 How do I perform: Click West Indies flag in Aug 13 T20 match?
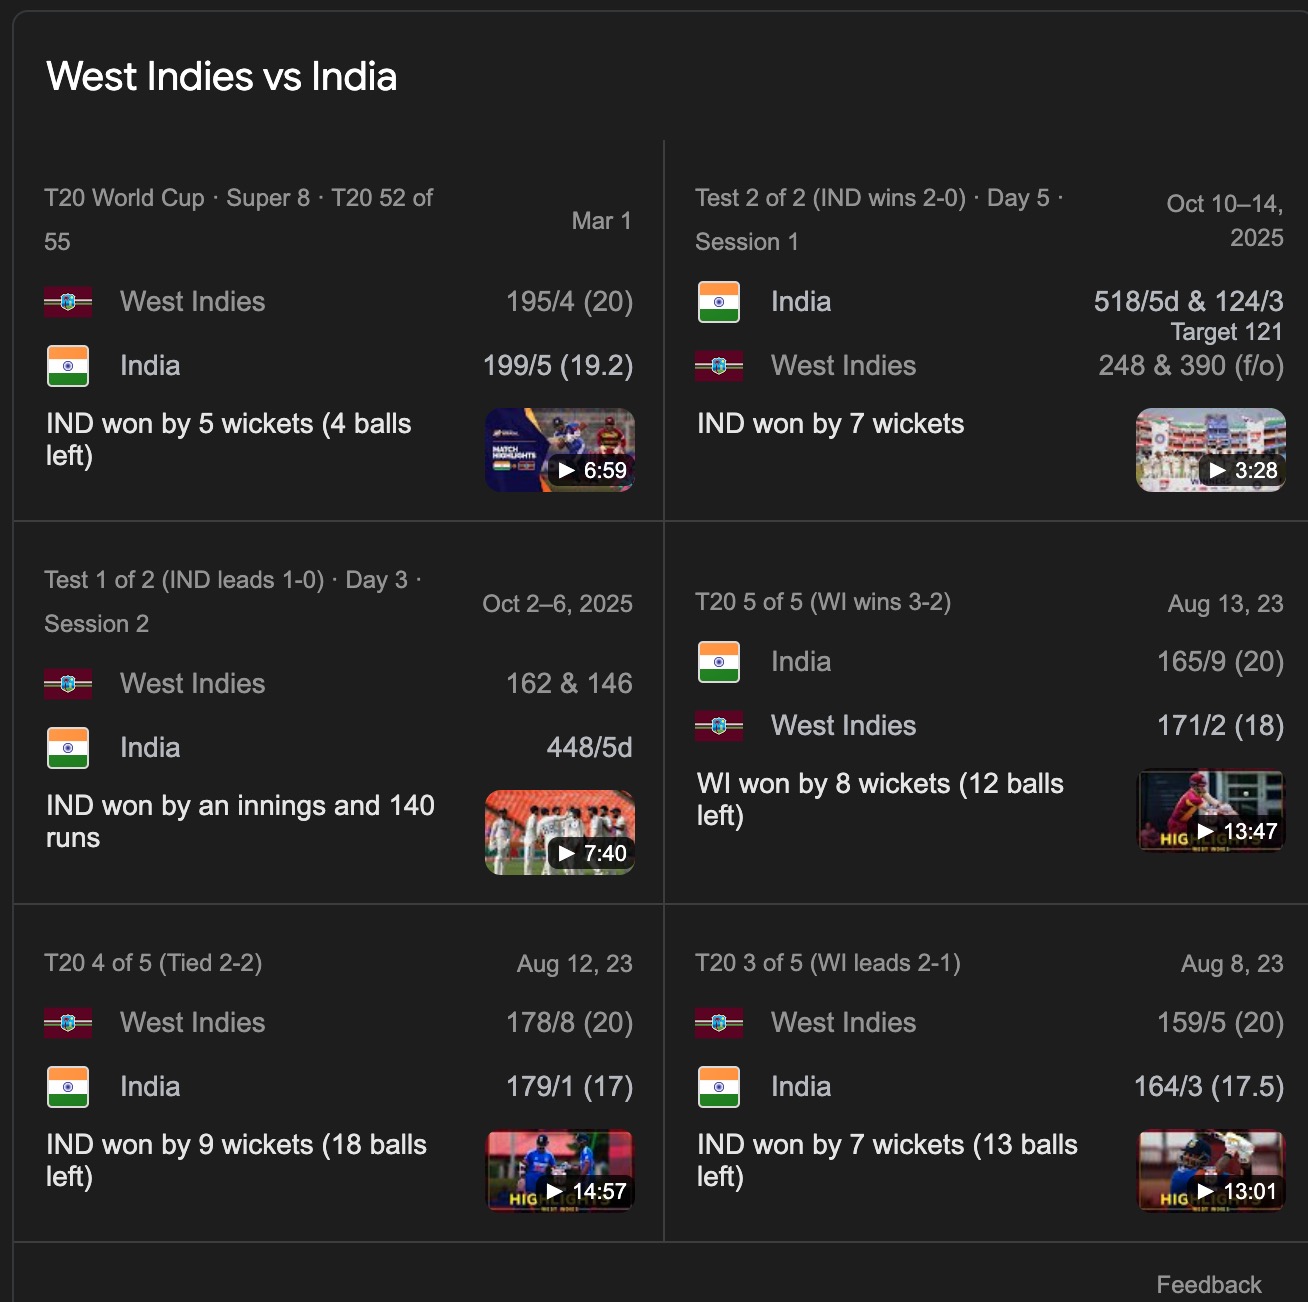(x=719, y=726)
